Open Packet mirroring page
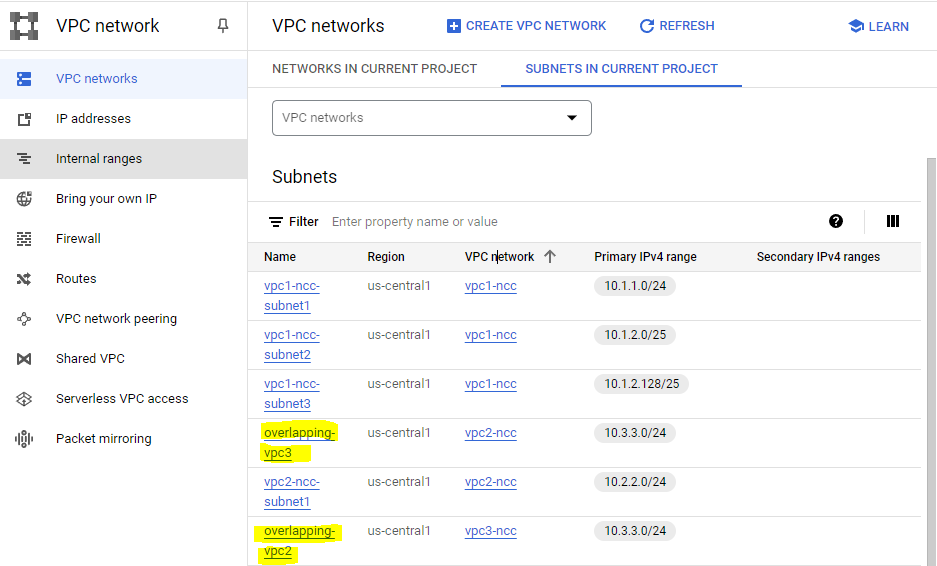 click(x=123, y=439)
